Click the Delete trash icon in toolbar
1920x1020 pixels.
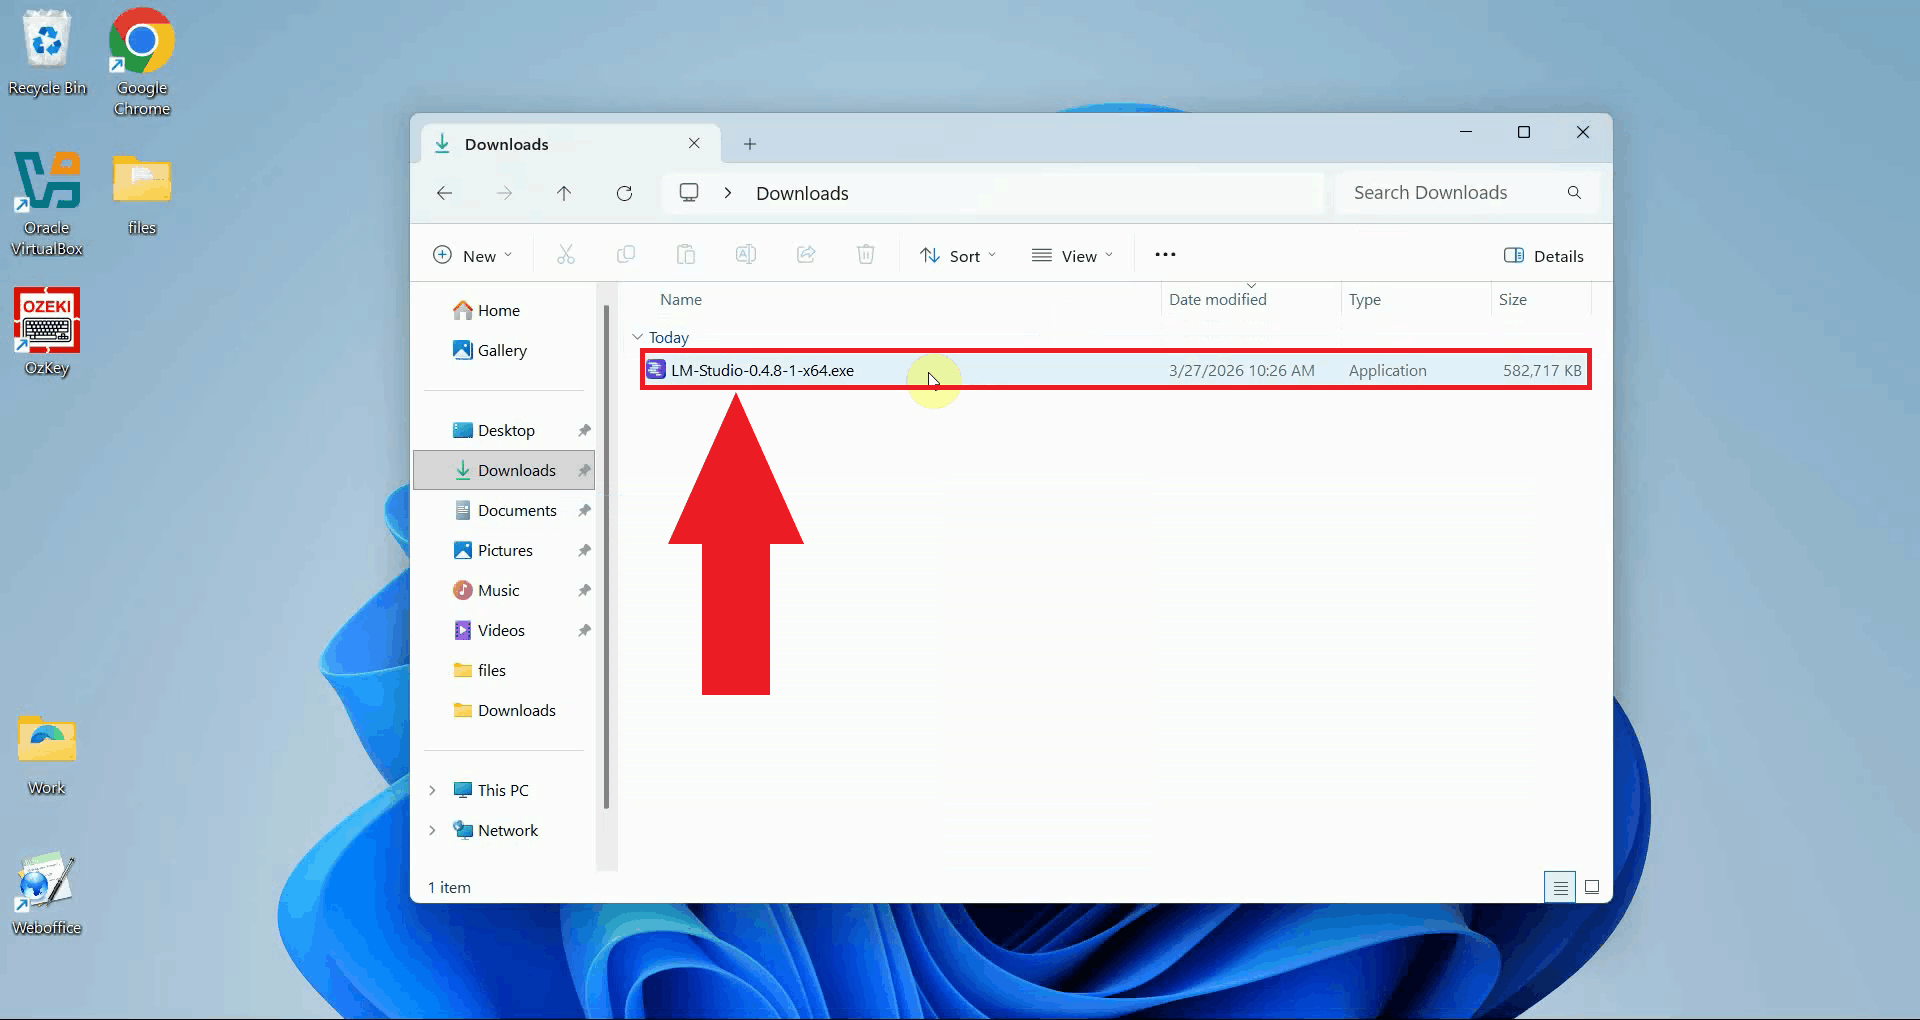click(x=866, y=255)
